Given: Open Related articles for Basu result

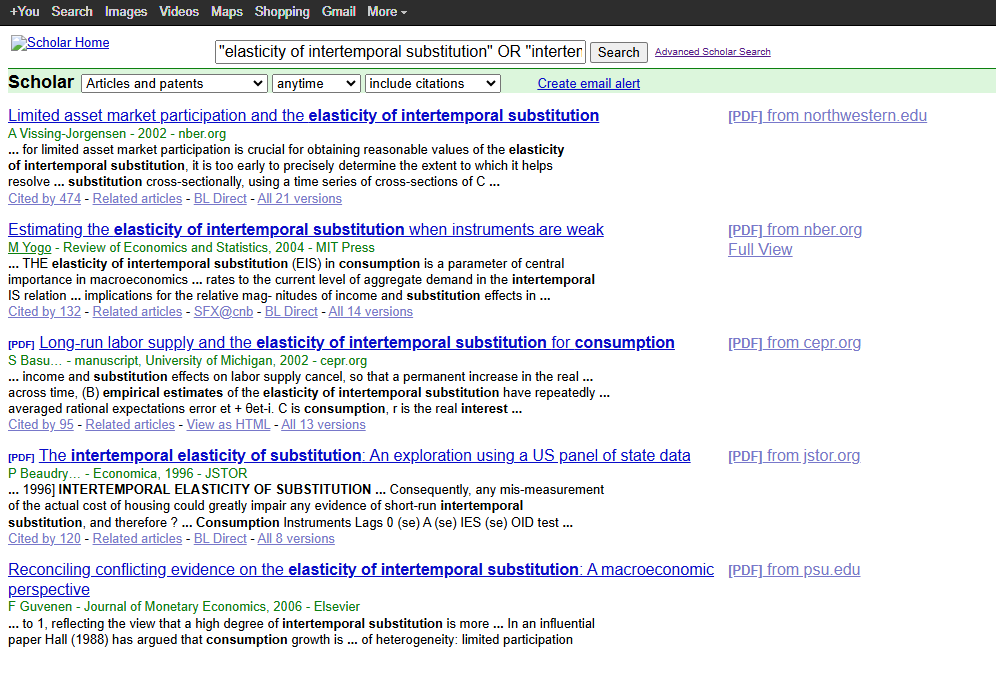Looking at the screenshot, I should point(130,424).
